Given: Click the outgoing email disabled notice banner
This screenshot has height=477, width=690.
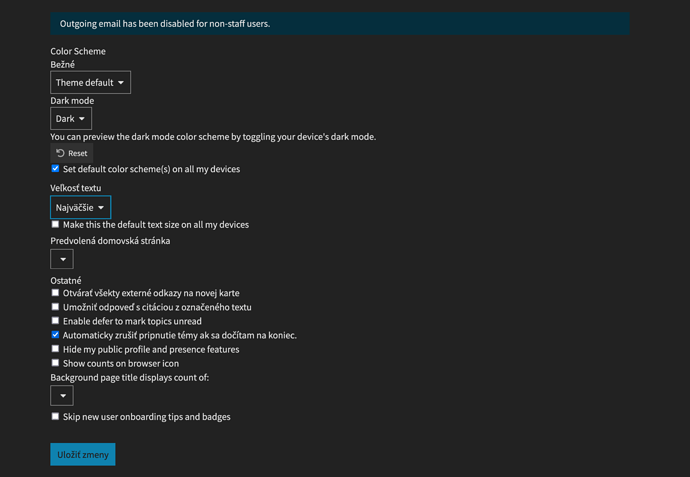Looking at the screenshot, I should click(x=340, y=24).
